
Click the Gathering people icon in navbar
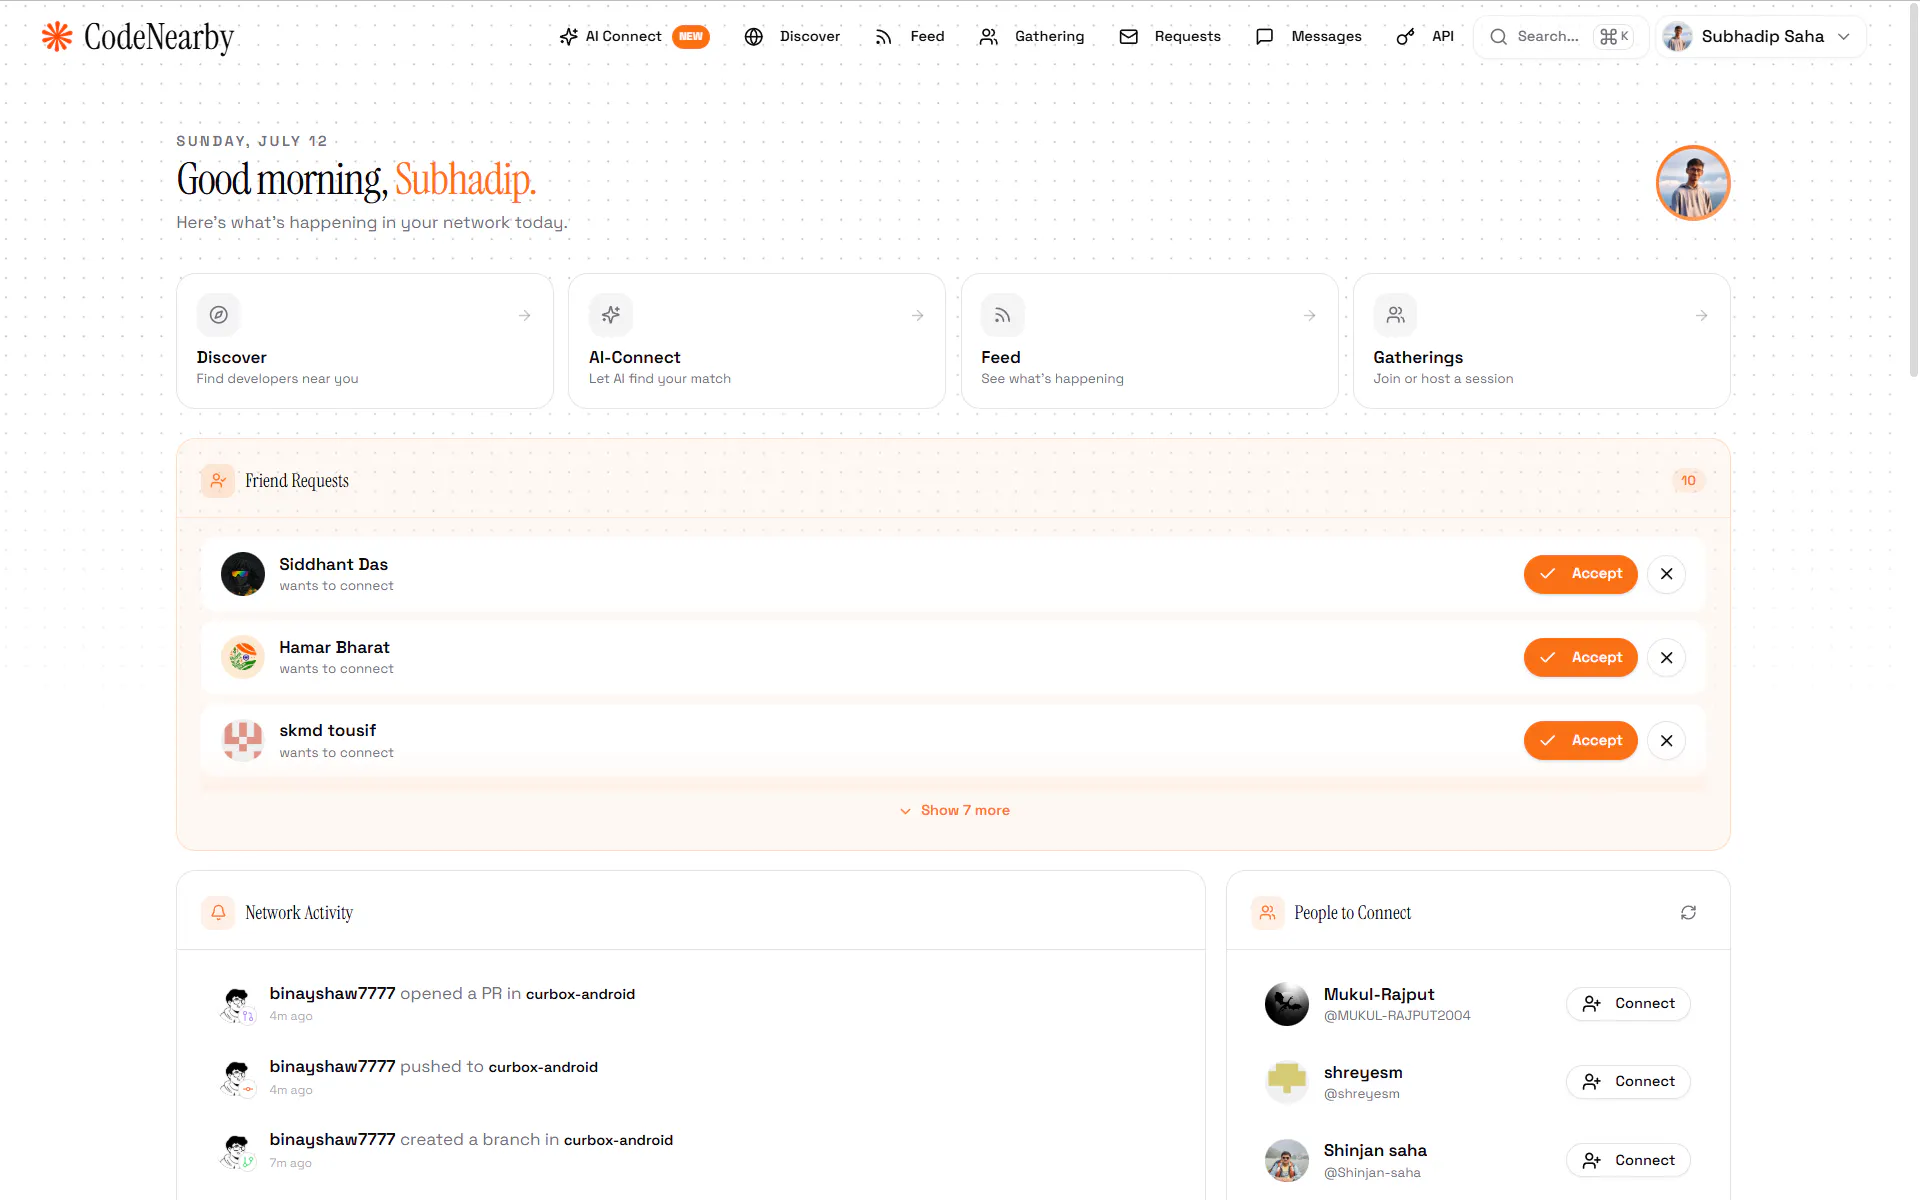(988, 37)
